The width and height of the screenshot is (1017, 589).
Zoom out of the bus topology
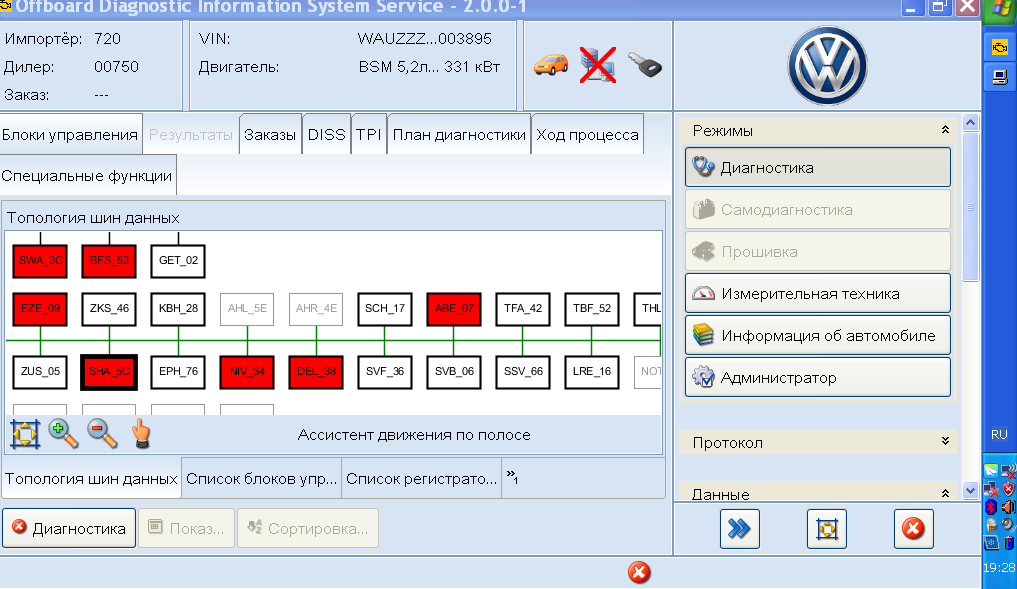point(102,434)
